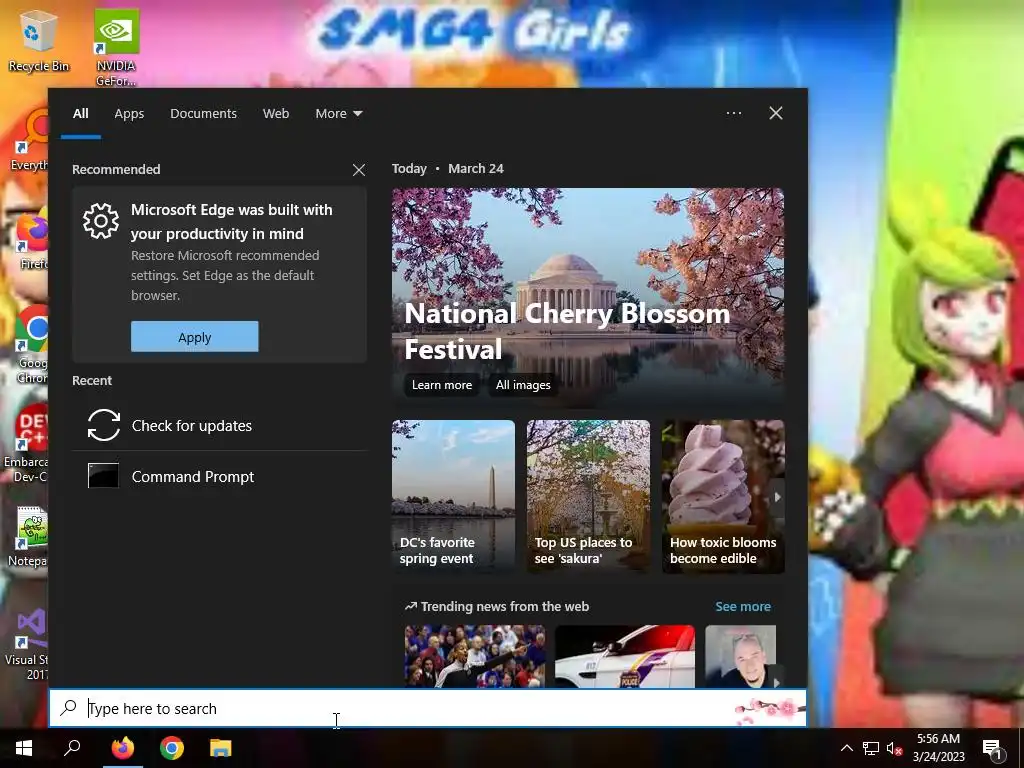Image resolution: width=1024 pixels, height=768 pixels.
Task: Advance the spring story cards with arrow
Action: pos(777,497)
